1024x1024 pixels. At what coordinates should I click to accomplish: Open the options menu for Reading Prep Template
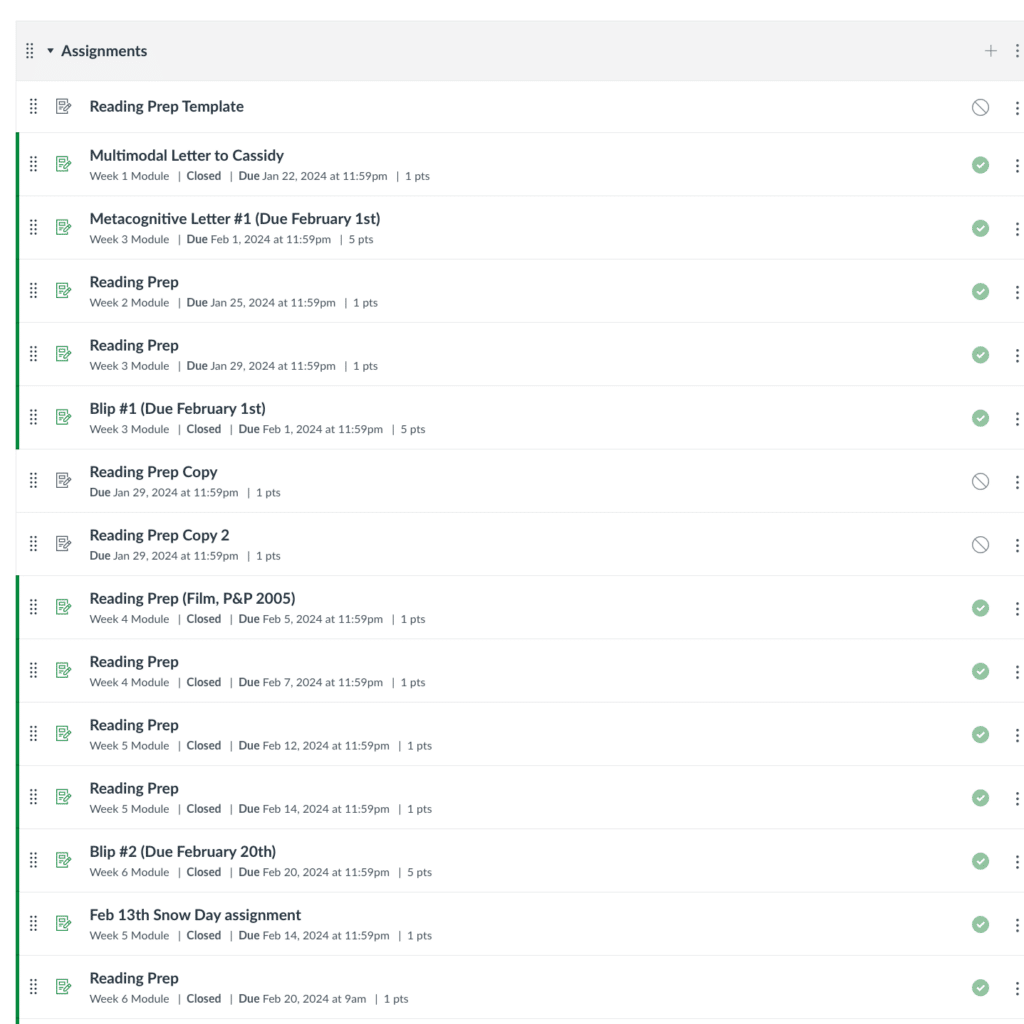pos(1017,106)
